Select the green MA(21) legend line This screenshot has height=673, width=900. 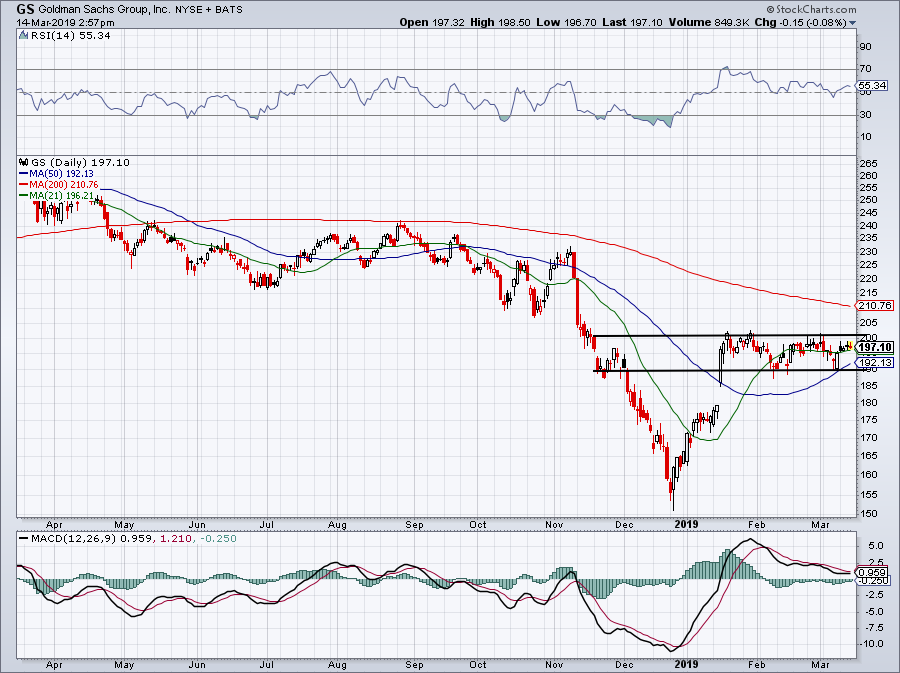click(24, 196)
